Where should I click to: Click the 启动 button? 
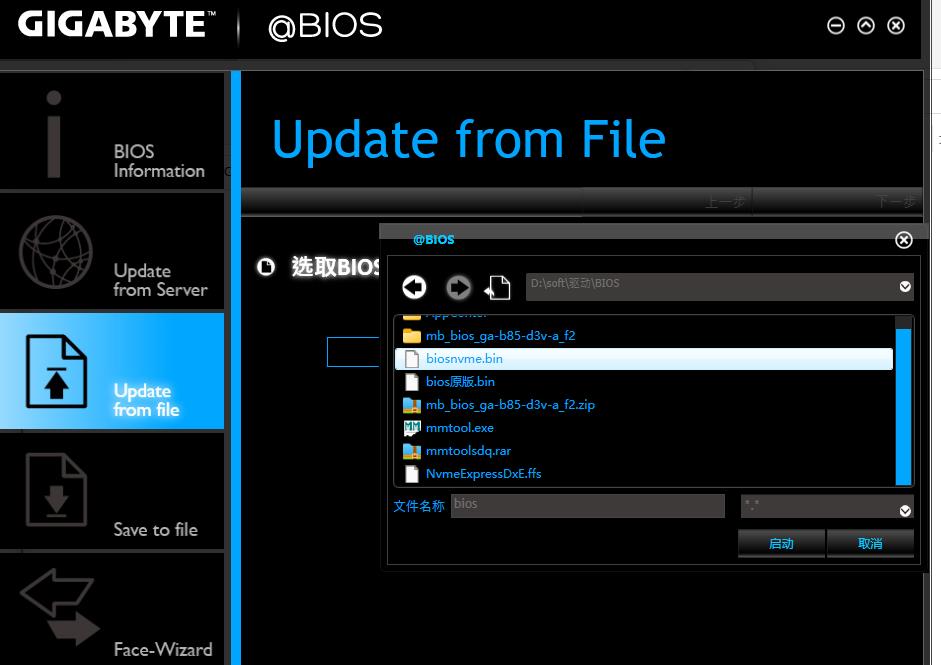[x=781, y=544]
